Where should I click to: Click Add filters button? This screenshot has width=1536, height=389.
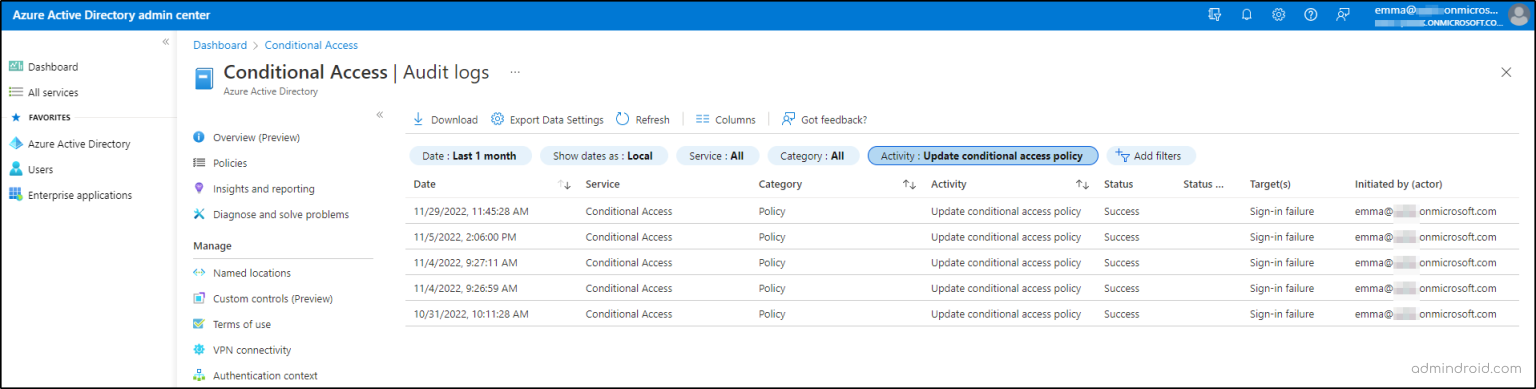pos(1150,156)
